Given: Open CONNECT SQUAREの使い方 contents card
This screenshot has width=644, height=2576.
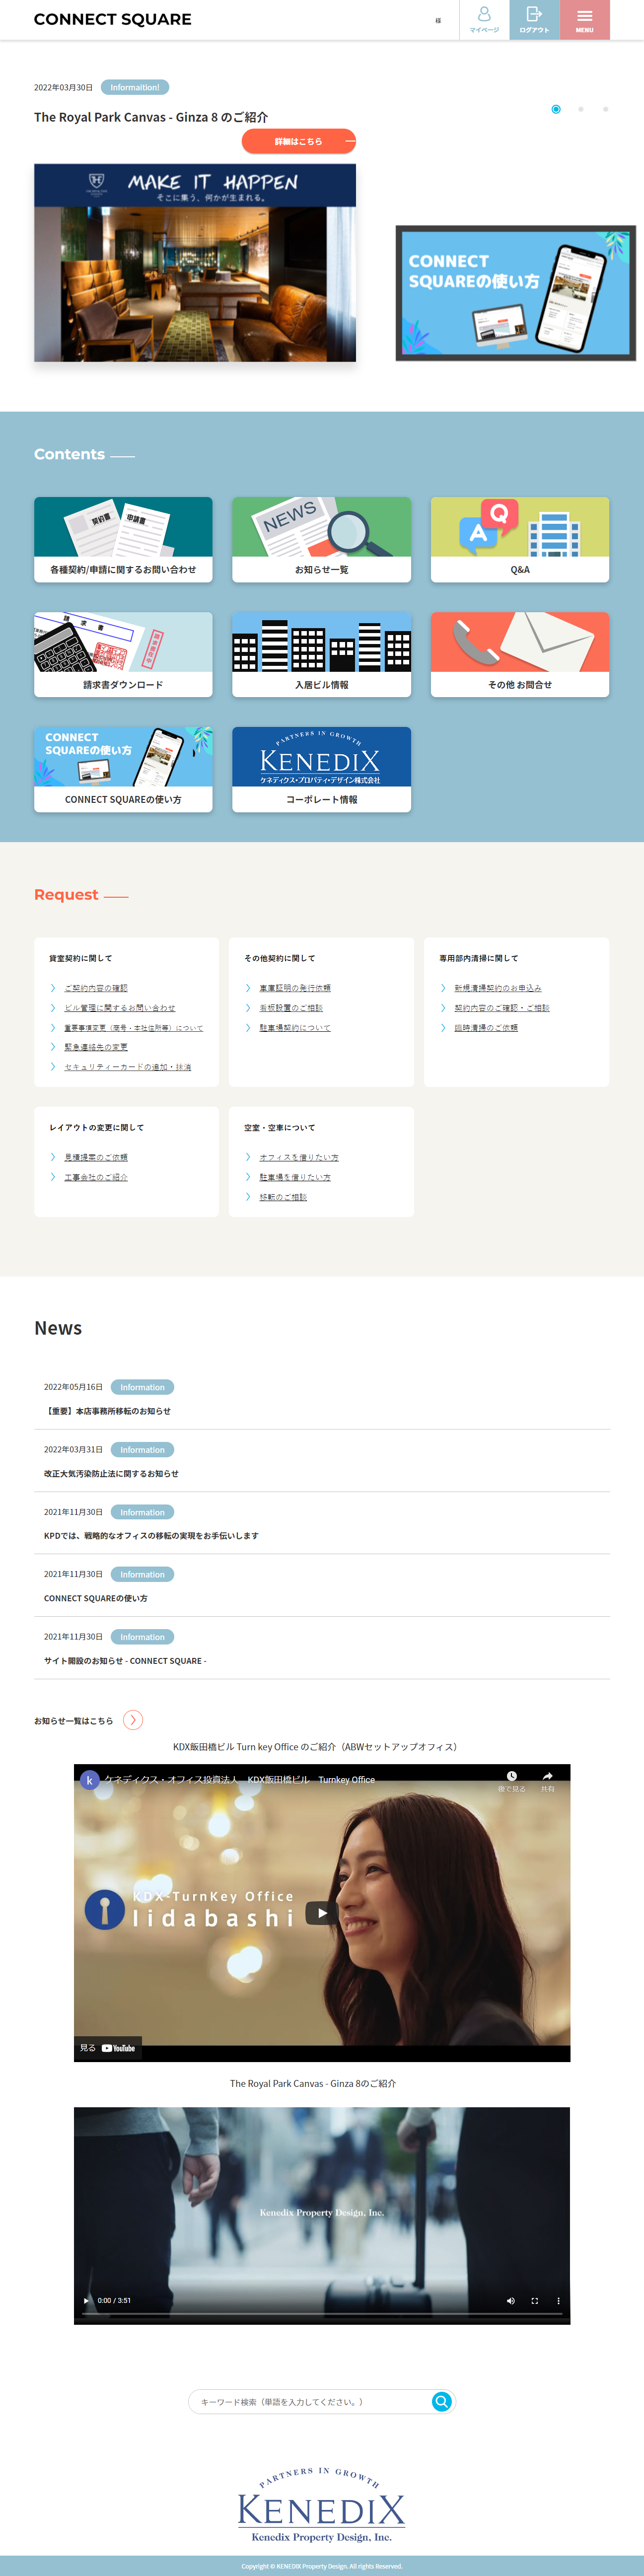Looking at the screenshot, I should 123,769.
